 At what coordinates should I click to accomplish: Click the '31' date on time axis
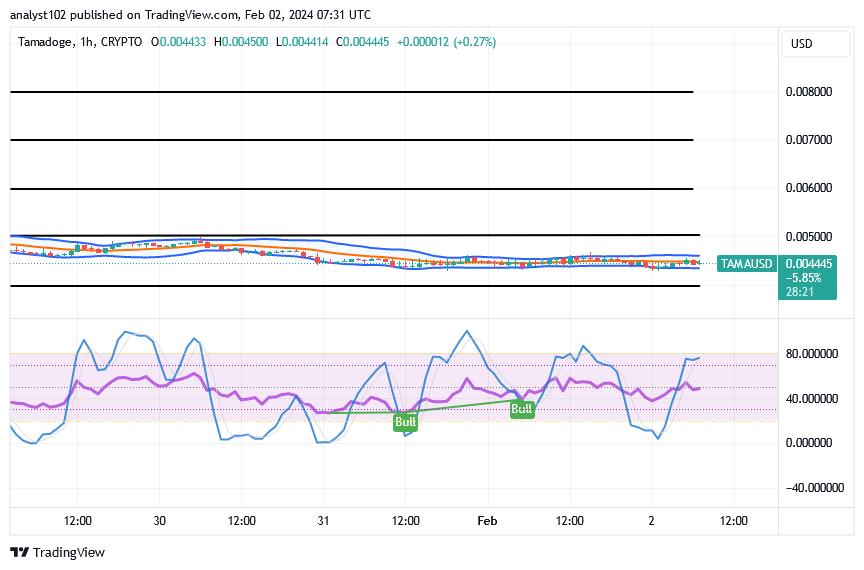pyautogui.click(x=323, y=521)
